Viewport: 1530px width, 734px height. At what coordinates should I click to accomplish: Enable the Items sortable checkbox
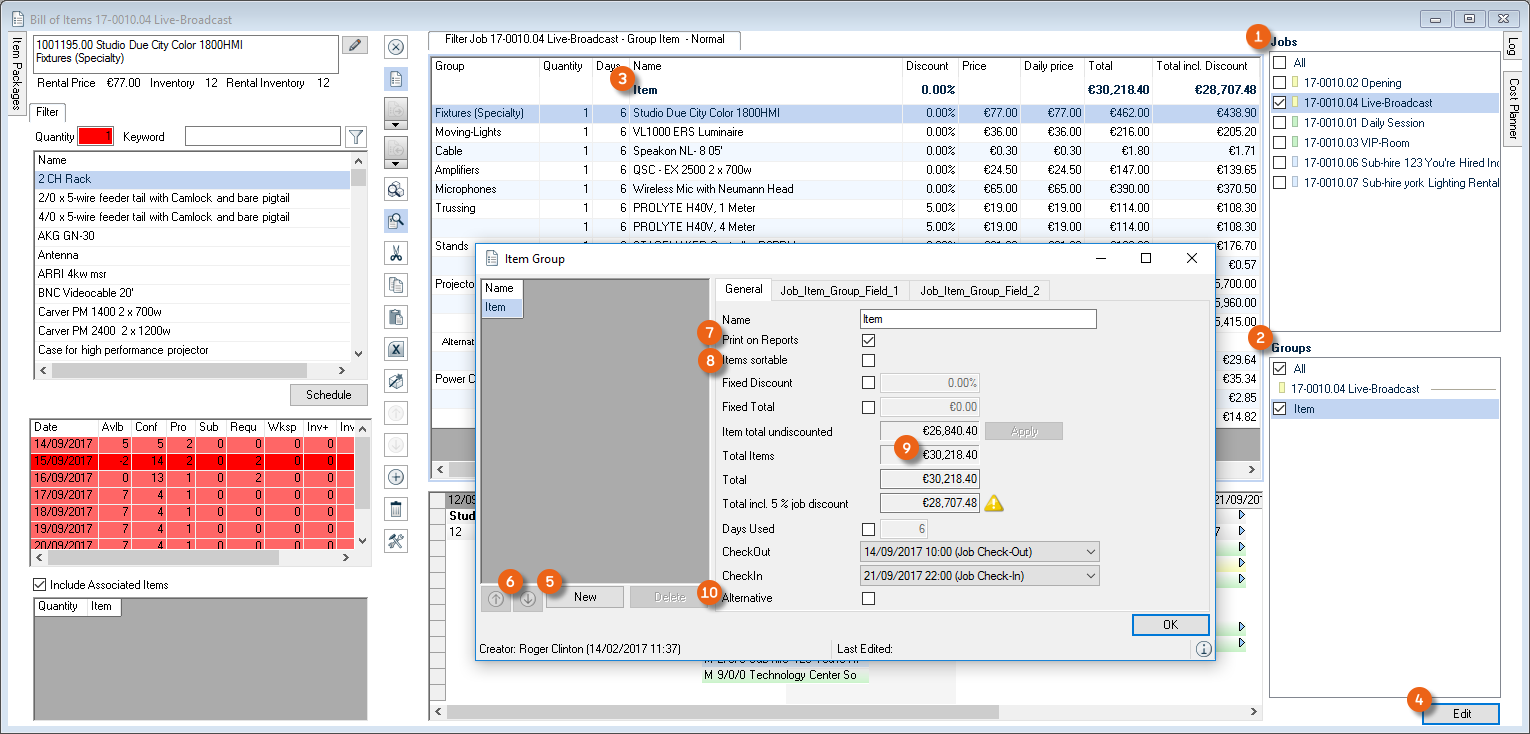coord(868,360)
